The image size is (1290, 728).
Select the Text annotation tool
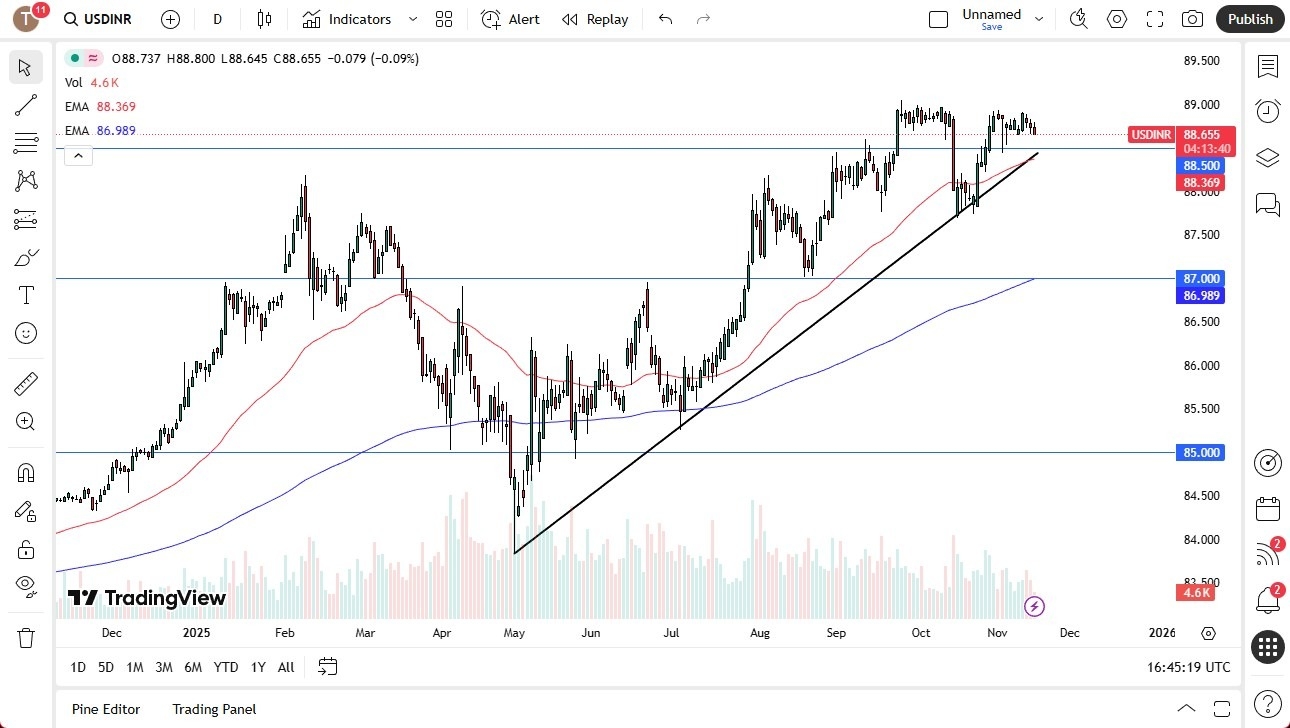click(26, 294)
